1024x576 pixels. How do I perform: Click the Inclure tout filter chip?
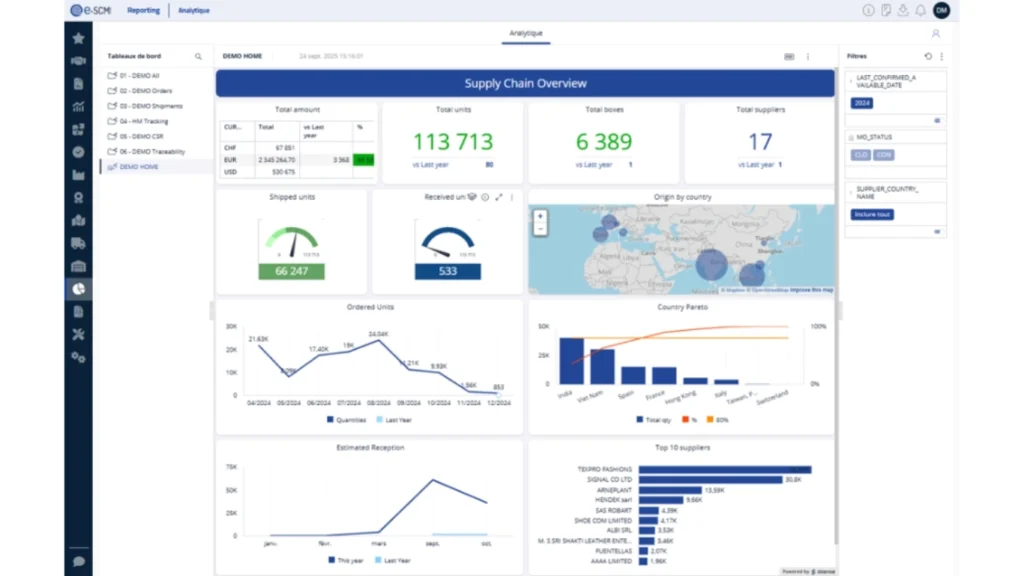(x=872, y=214)
